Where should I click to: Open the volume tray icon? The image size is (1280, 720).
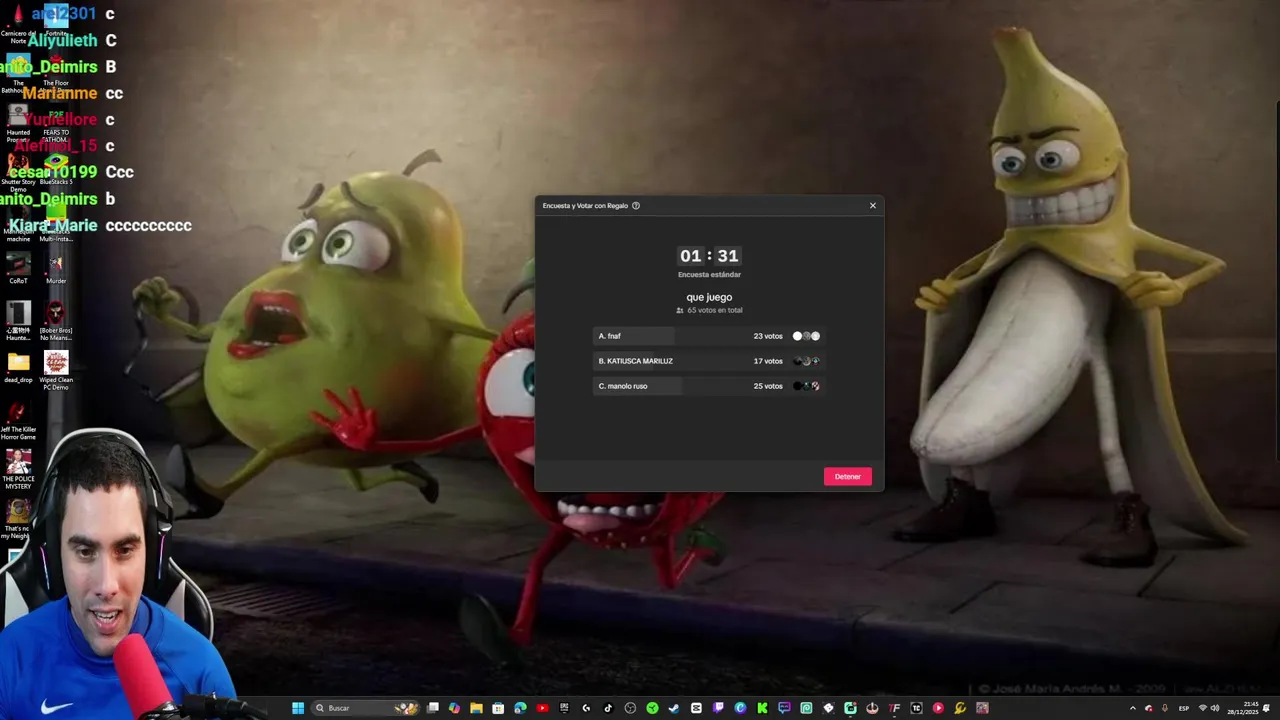[1216, 708]
